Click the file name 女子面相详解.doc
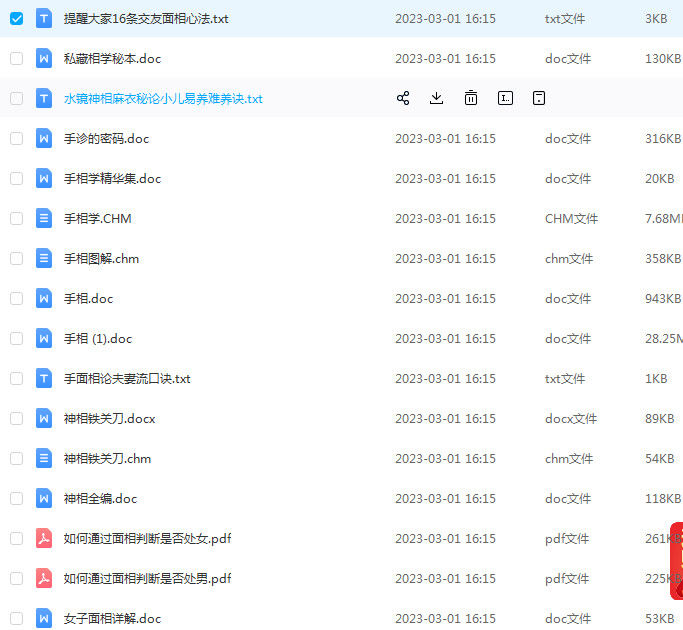The height and width of the screenshot is (630, 683). coord(112,619)
